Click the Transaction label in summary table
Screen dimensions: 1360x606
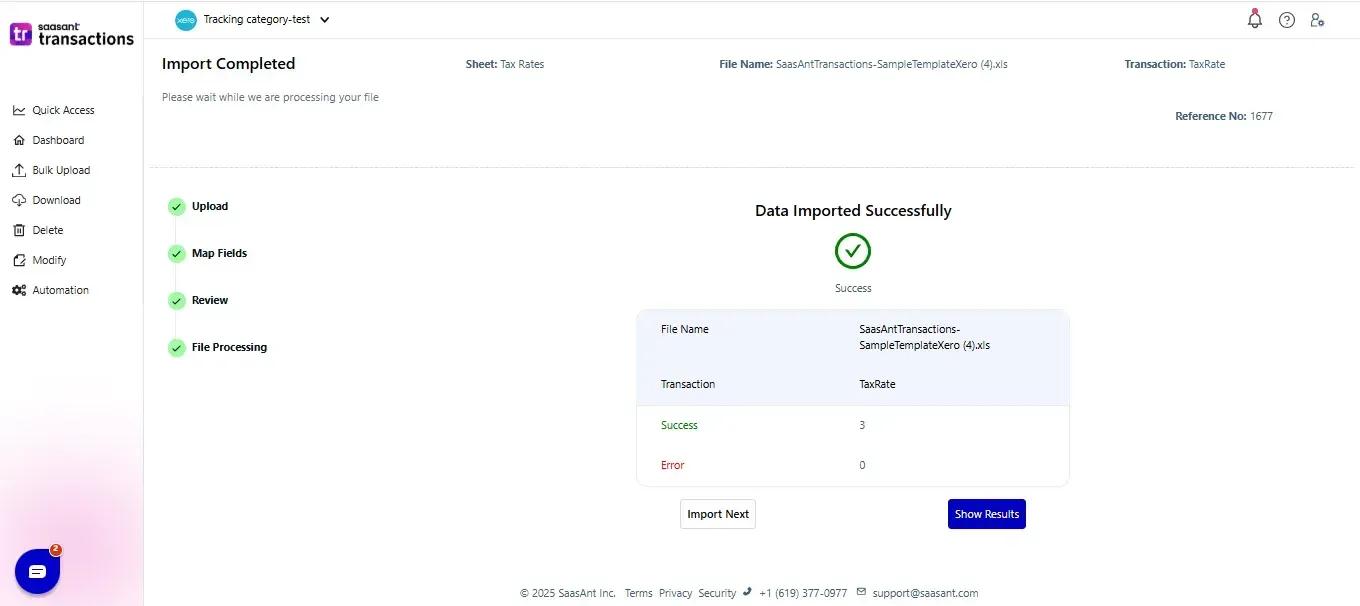688,384
